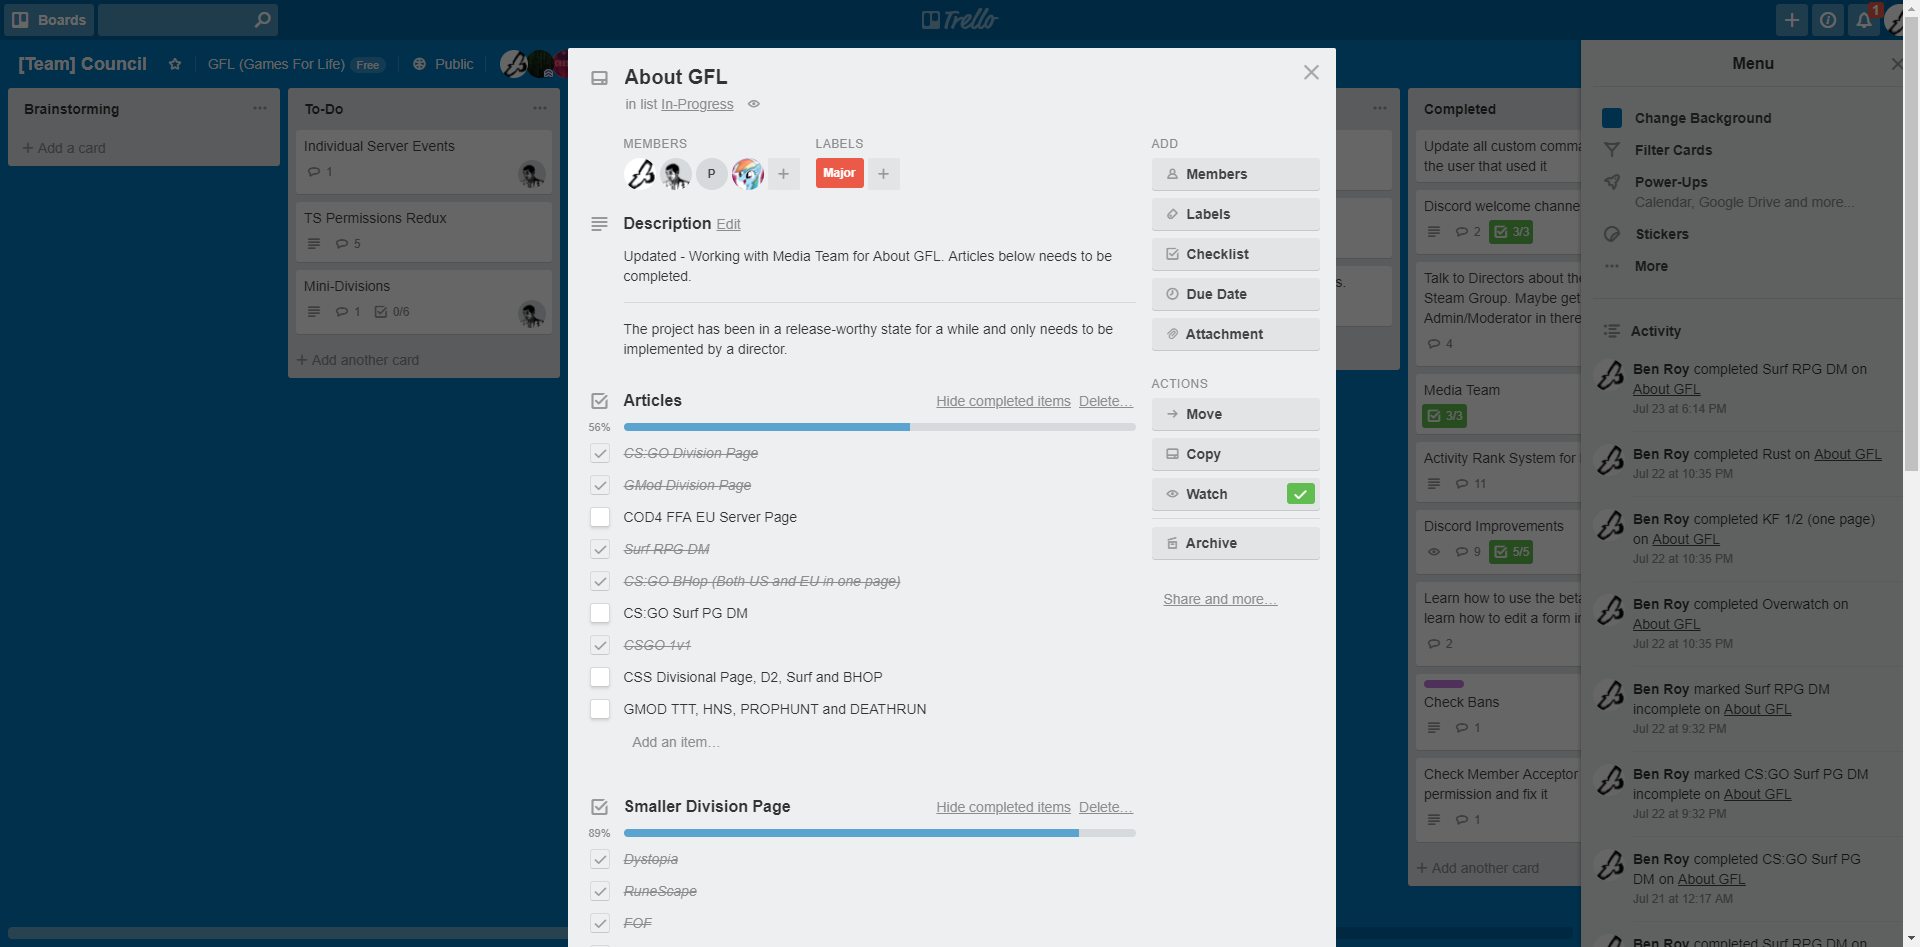Check the CS:GO Surf PG DM item
Screen dimensions: 1920x947
pyautogui.click(x=600, y=613)
